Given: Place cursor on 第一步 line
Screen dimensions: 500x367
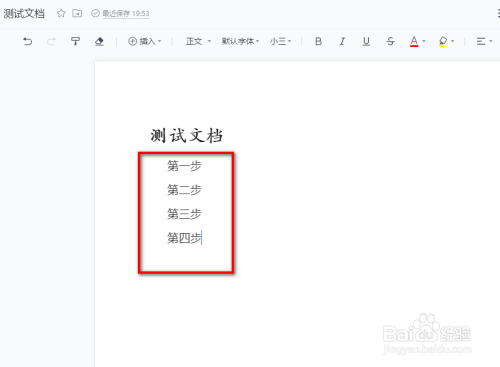Looking at the screenshot, I should click(184, 166).
